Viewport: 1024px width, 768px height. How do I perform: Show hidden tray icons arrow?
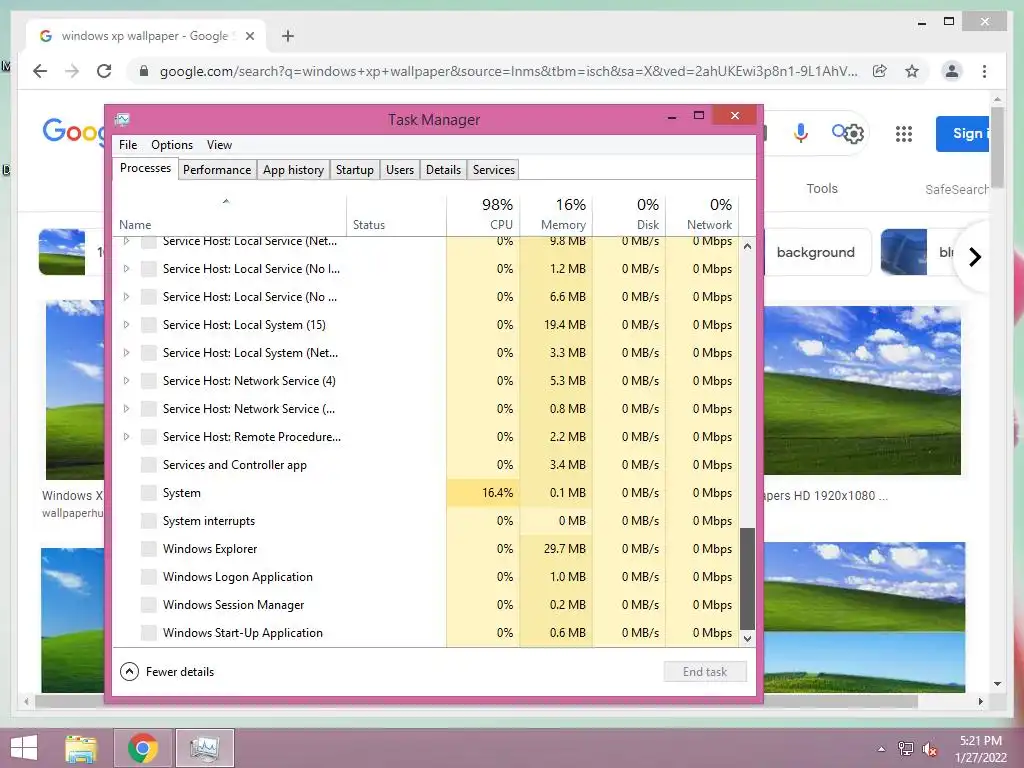pyautogui.click(x=882, y=749)
